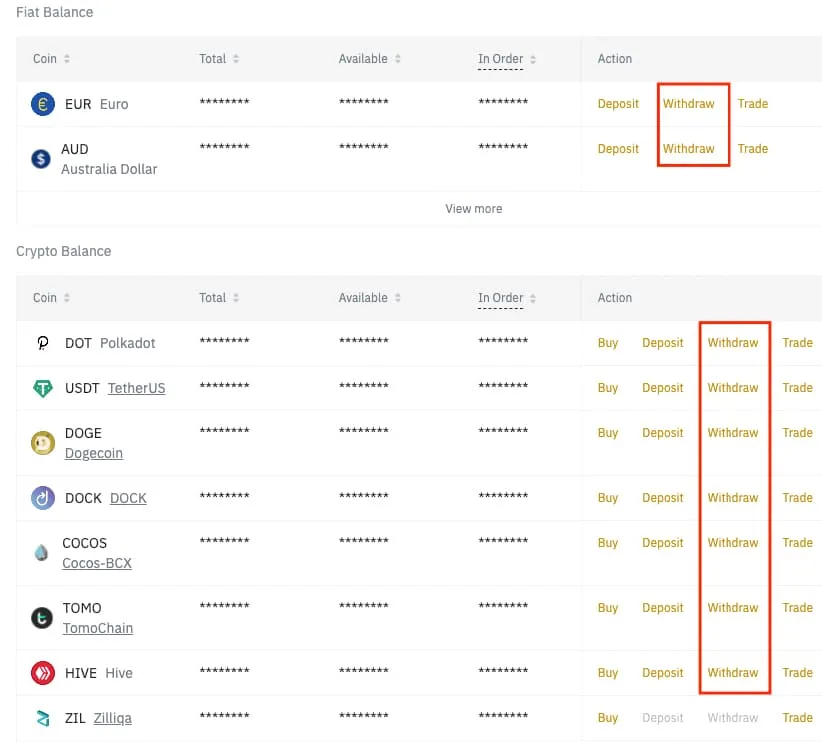Sort Fiat Balance by Coin column
Screen dimensions: 822x742
(67, 59)
